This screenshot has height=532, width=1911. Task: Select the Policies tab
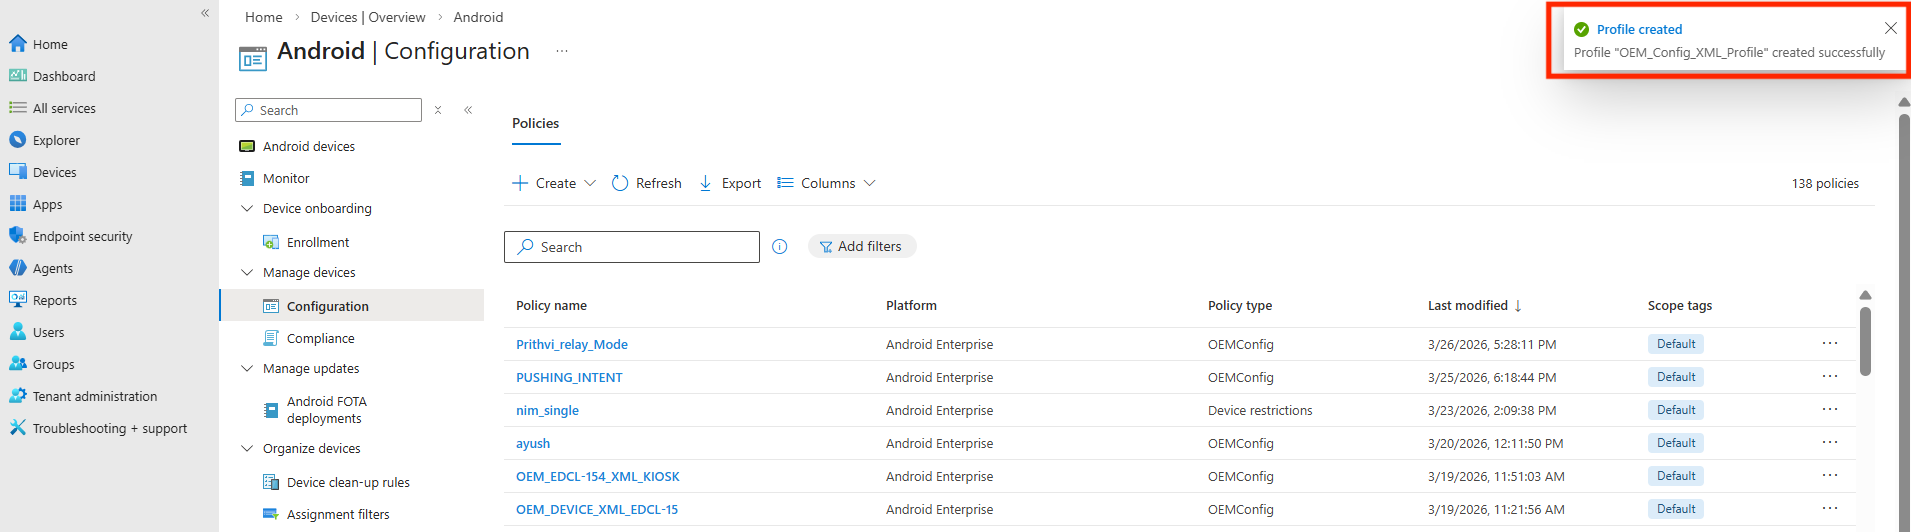pos(536,124)
